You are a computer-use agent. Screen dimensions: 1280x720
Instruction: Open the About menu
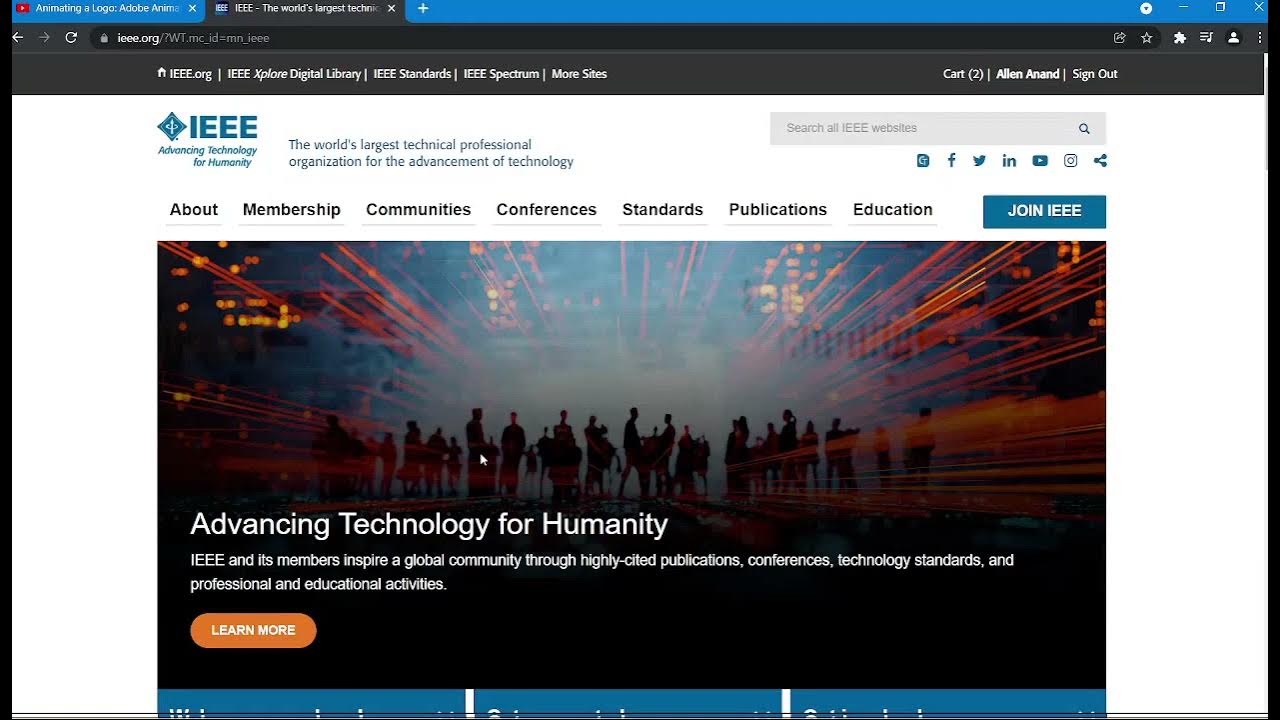tap(194, 210)
